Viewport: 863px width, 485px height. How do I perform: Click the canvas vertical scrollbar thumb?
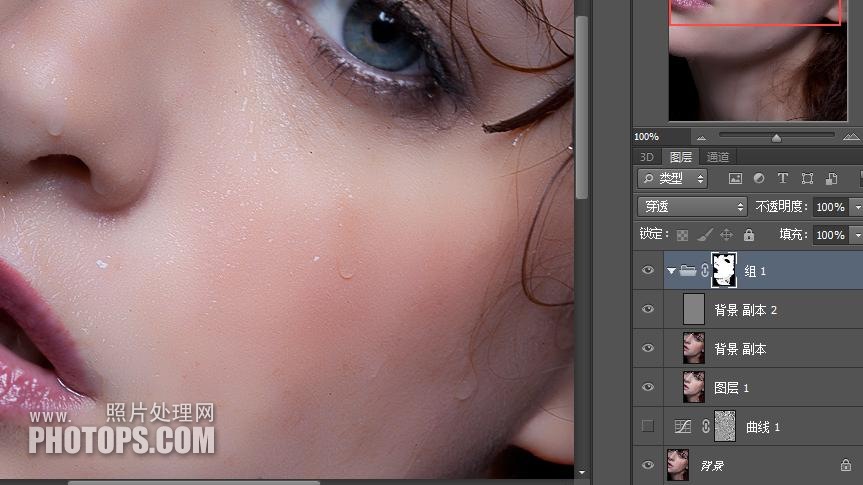point(582,107)
